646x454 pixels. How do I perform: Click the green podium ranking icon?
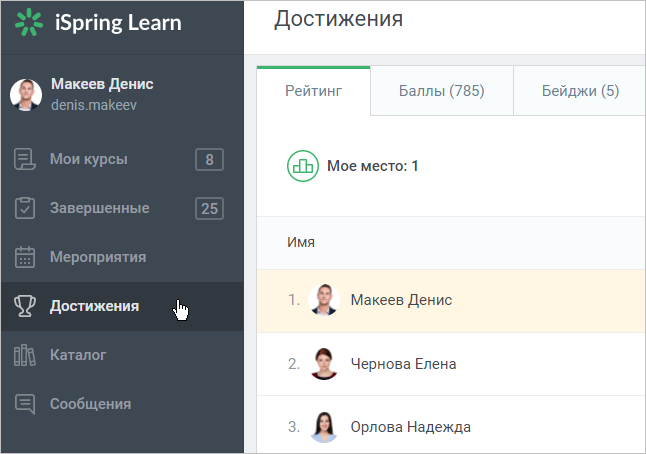tap(303, 166)
